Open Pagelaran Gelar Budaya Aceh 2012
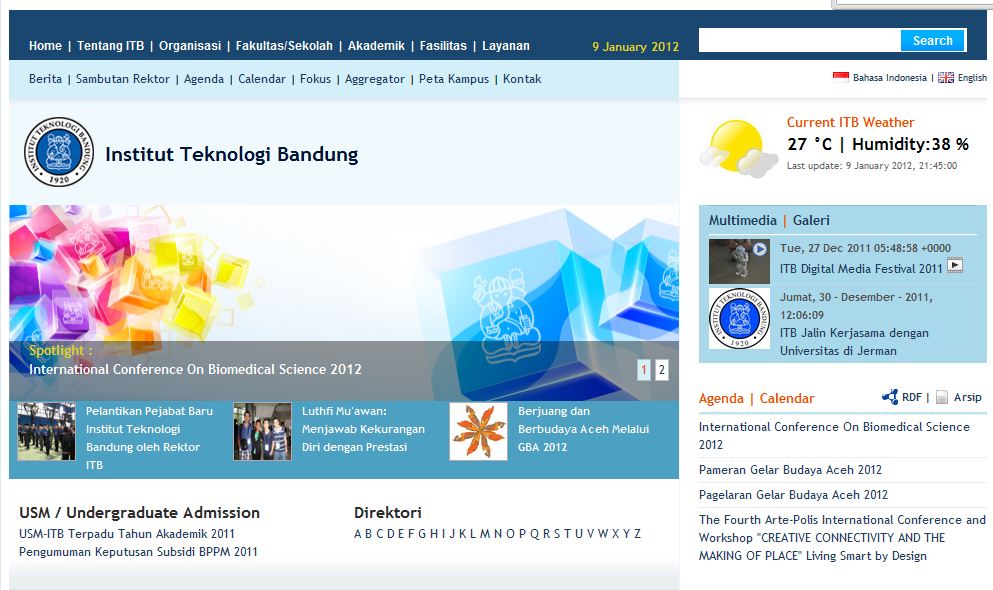993x590 pixels. tap(793, 494)
